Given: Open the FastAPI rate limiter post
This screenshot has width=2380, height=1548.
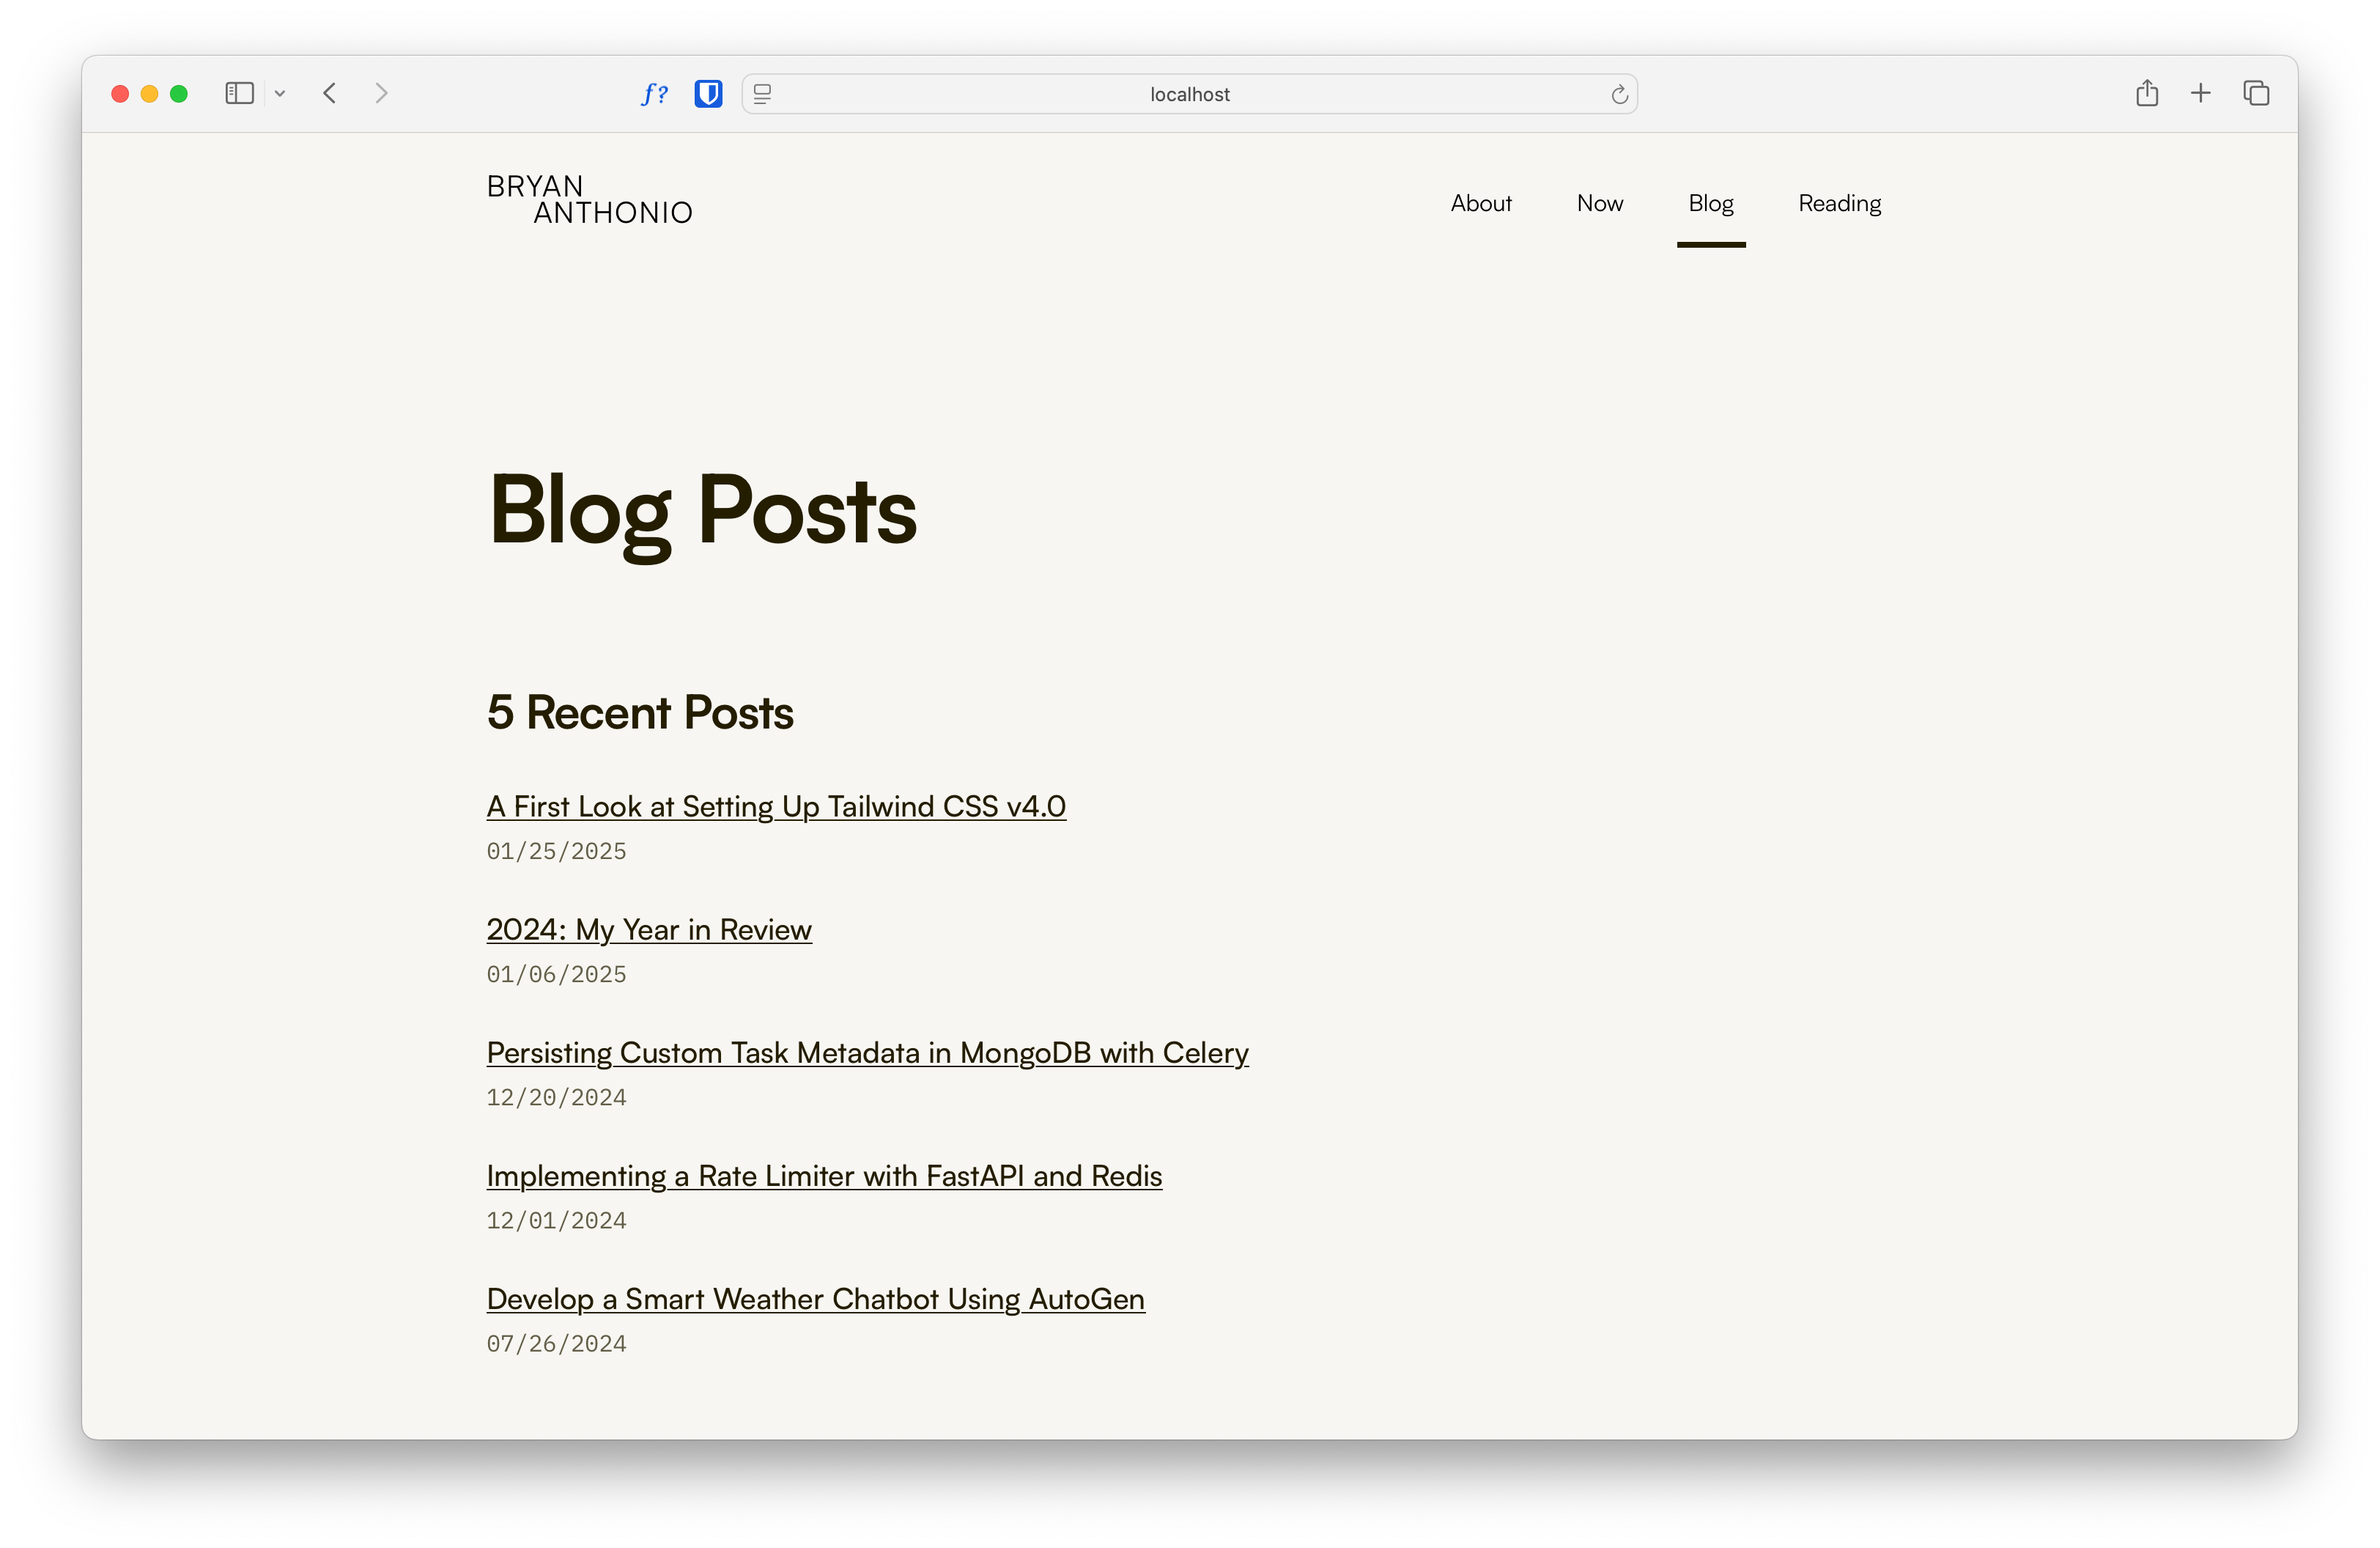Looking at the screenshot, I should coord(824,1176).
